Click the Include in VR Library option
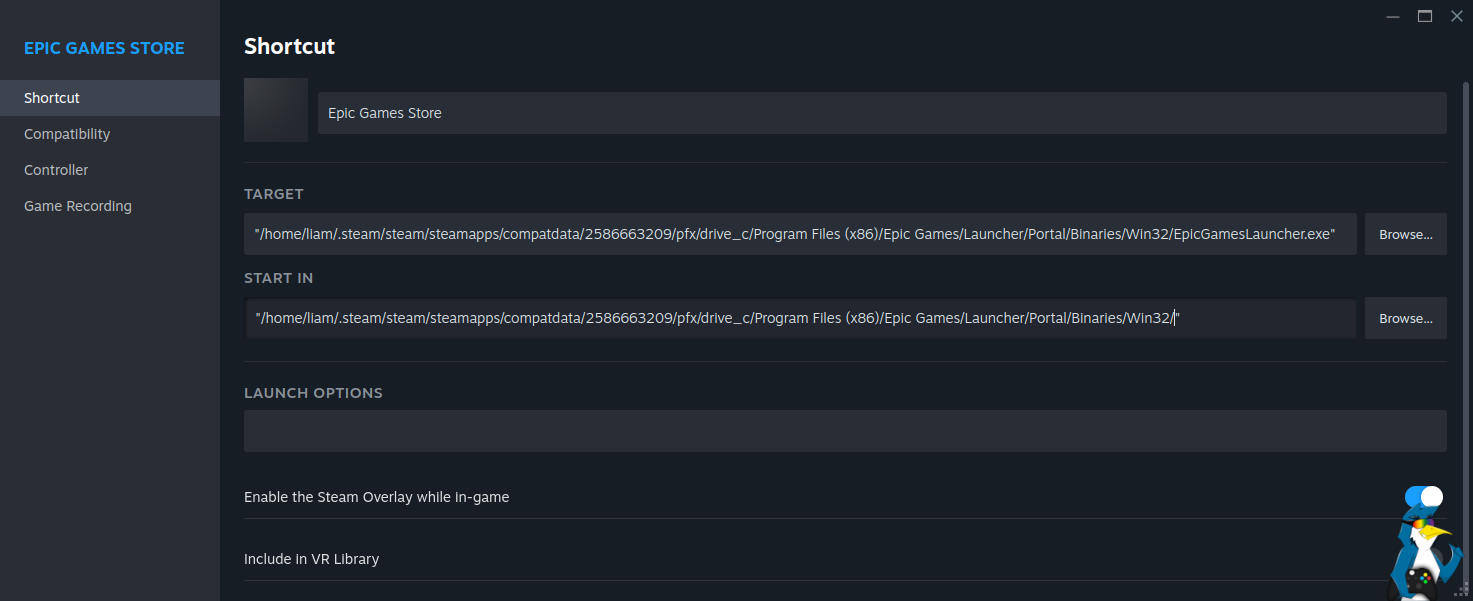1473x601 pixels. (311, 559)
